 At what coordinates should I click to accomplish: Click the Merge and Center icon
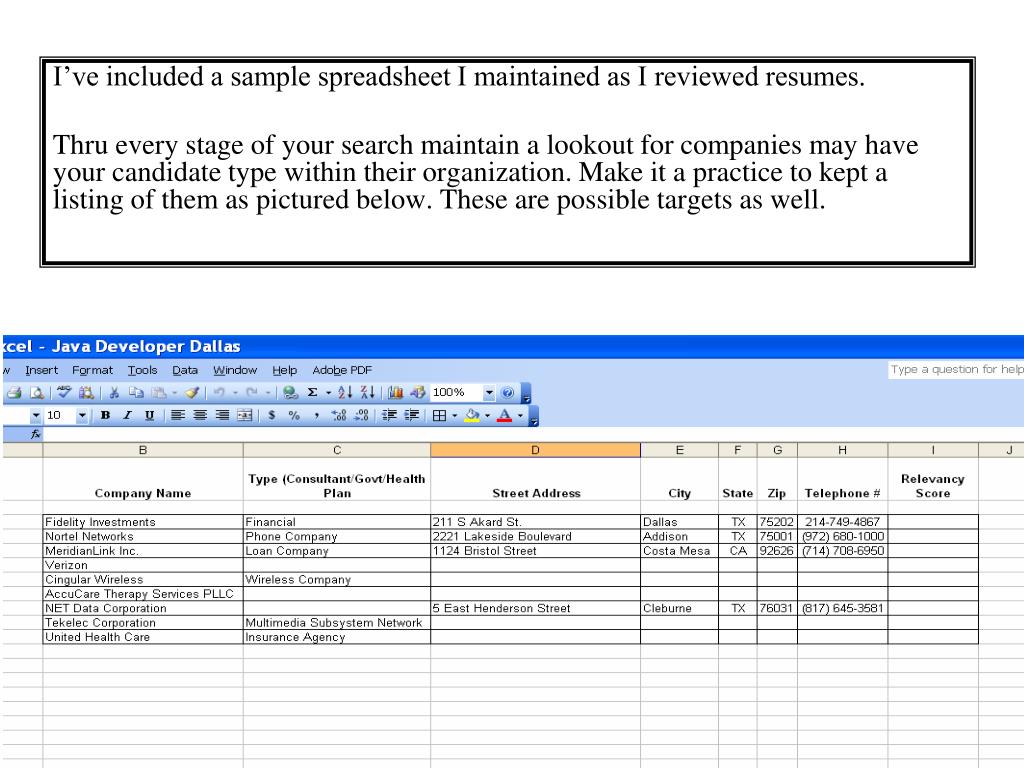245,415
